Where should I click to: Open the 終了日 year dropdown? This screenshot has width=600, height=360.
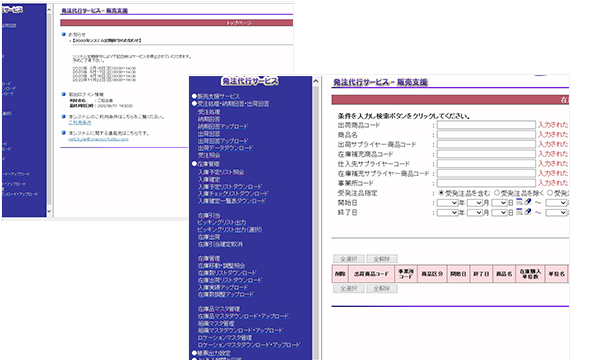click(447, 212)
